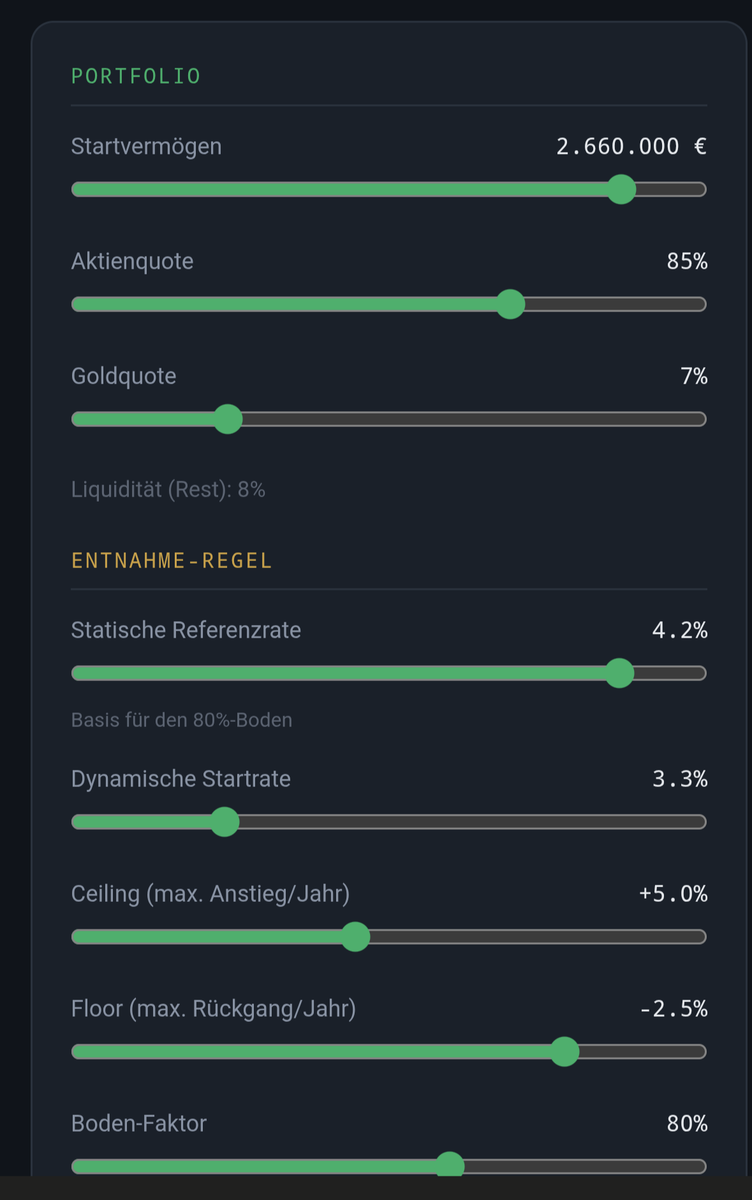Click the Boden-Faktor slider handle
752x1200 pixels.
(450, 1165)
